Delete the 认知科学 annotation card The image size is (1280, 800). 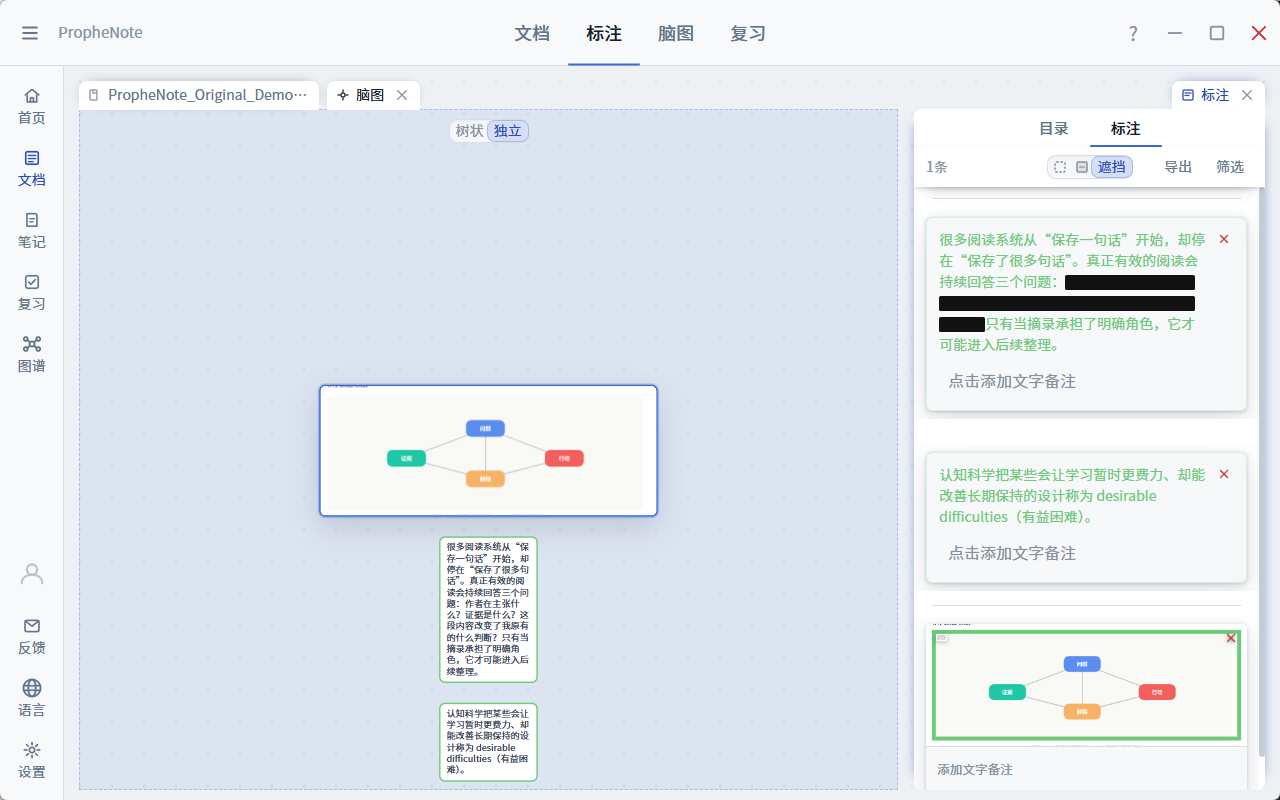tap(1224, 474)
